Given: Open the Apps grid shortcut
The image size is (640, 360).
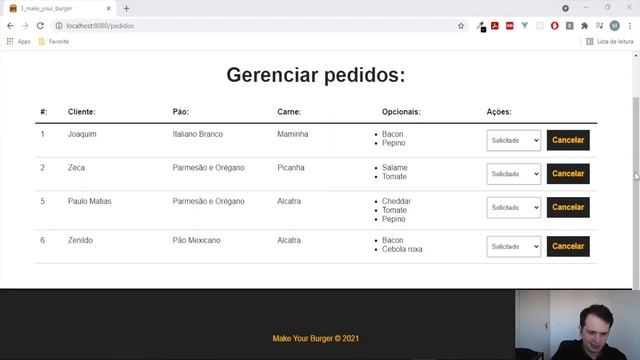Looking at the screenshot, I should coord(18,41).
